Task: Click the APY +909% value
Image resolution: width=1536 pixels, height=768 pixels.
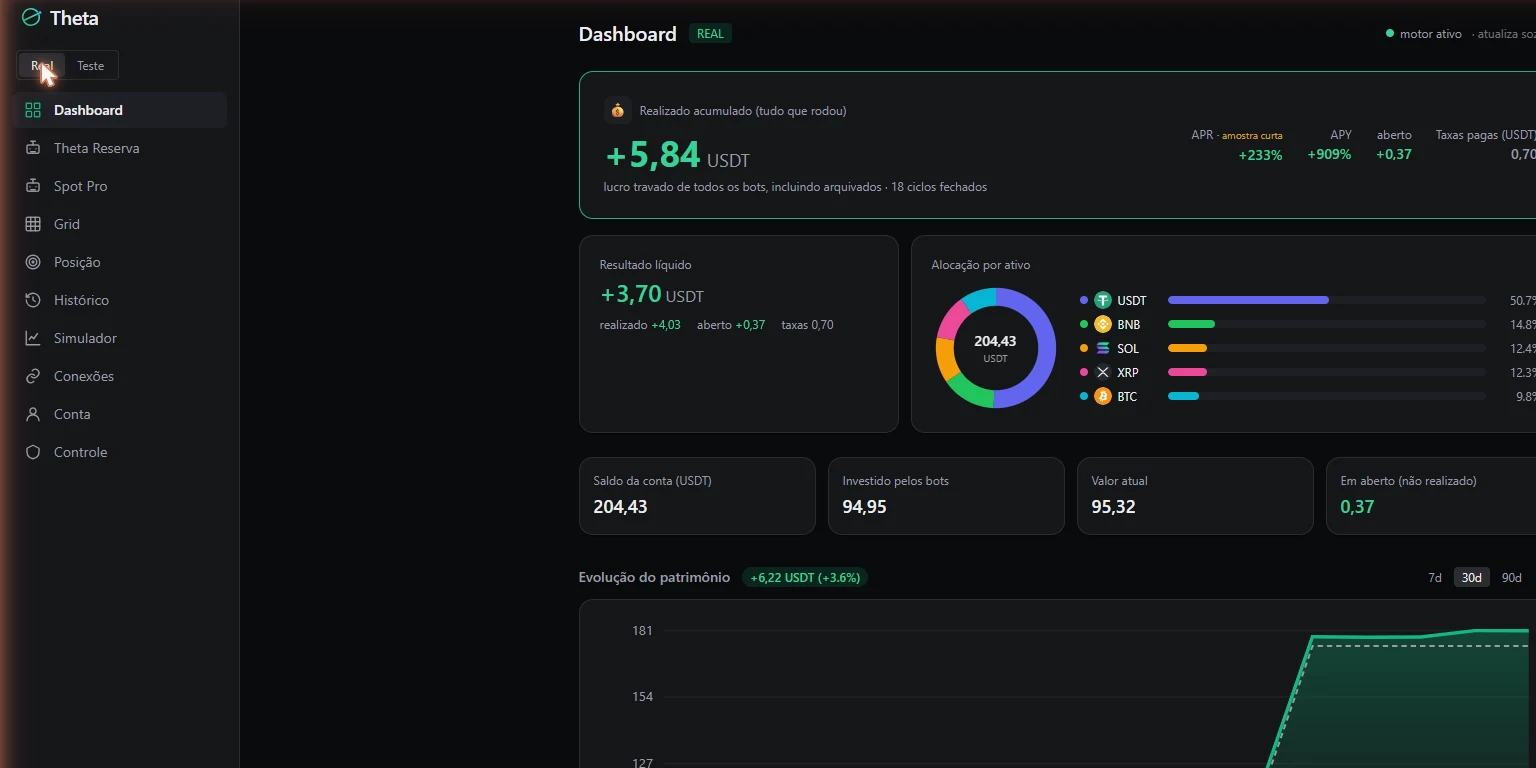Action: tap(1329, 155)
